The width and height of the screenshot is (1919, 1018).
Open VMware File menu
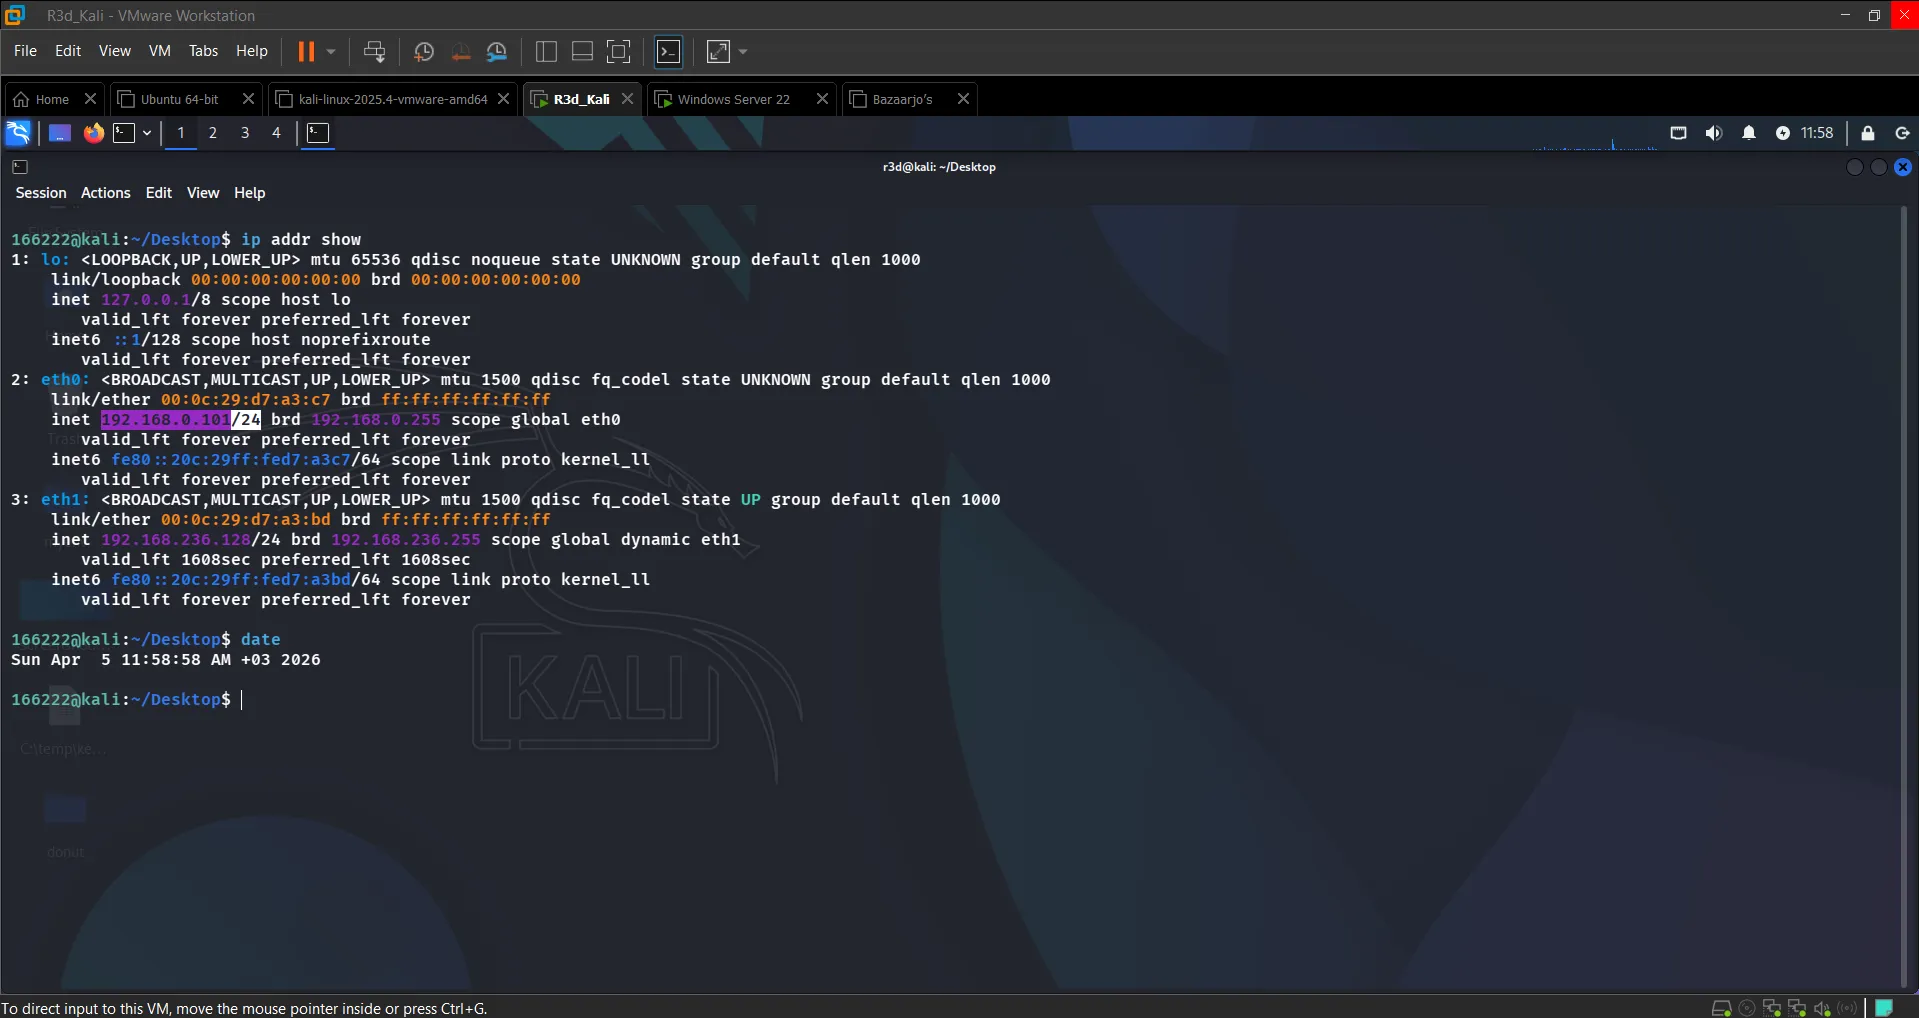coord(26,51)
